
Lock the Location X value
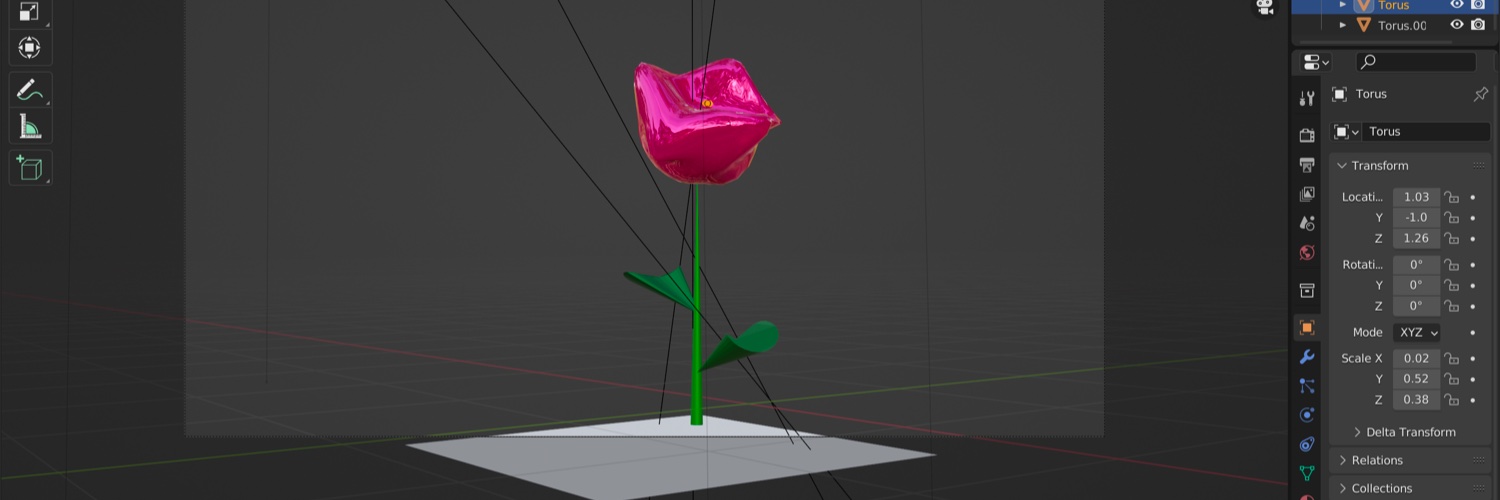click(x=1451, y=197)
